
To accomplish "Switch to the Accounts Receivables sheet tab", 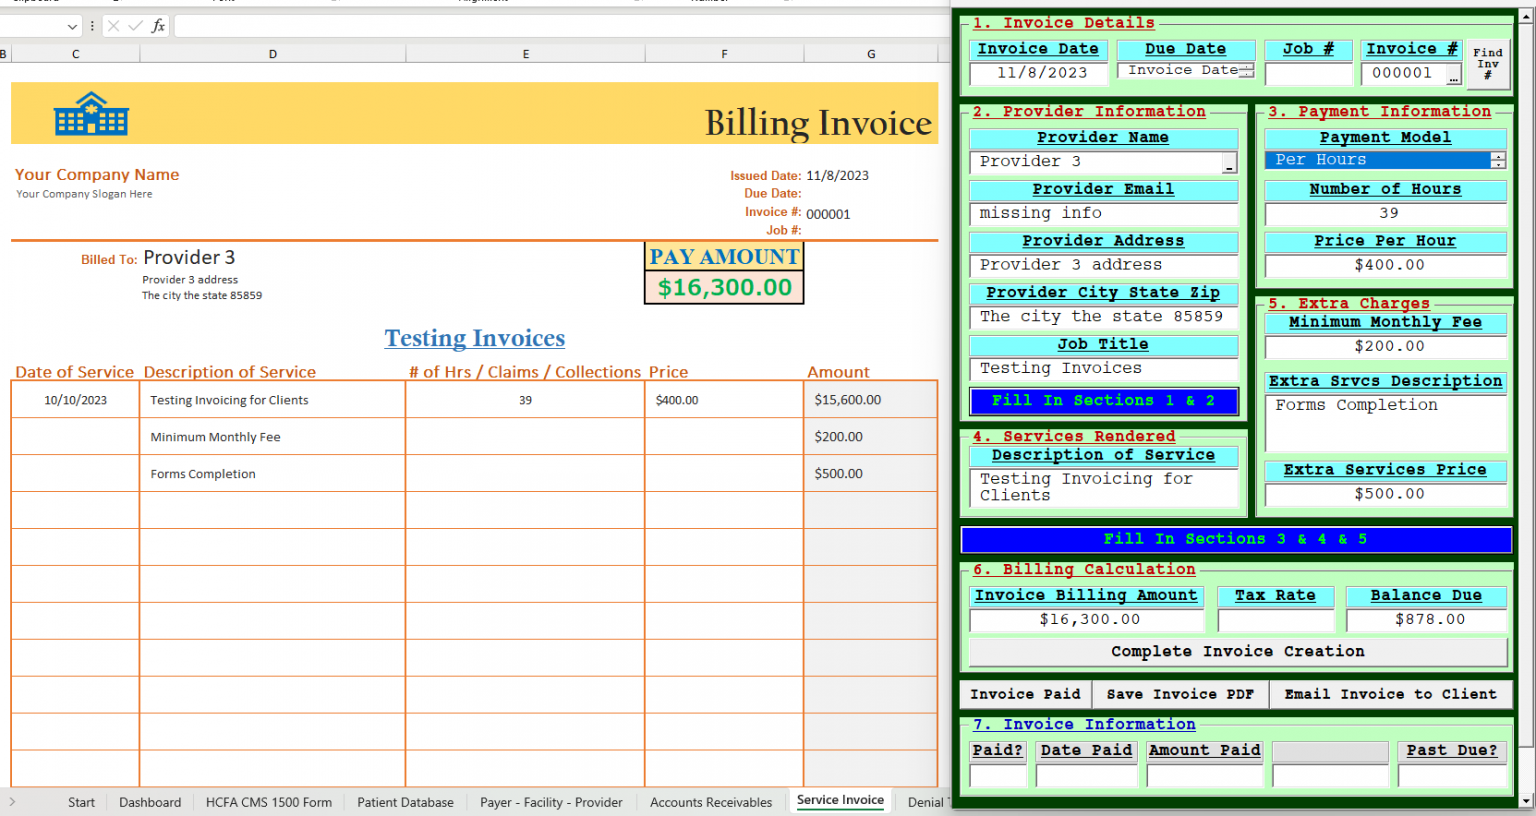I will [710, 802].
